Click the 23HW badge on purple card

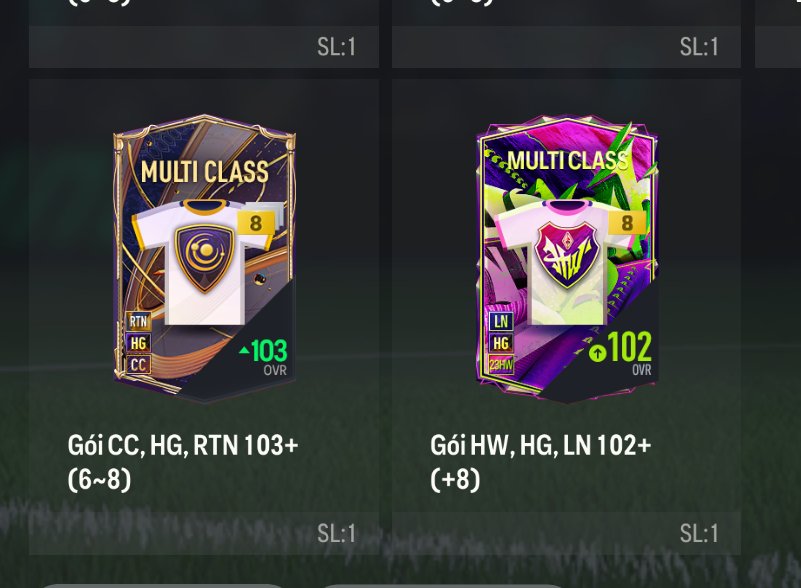coord(501,364)
